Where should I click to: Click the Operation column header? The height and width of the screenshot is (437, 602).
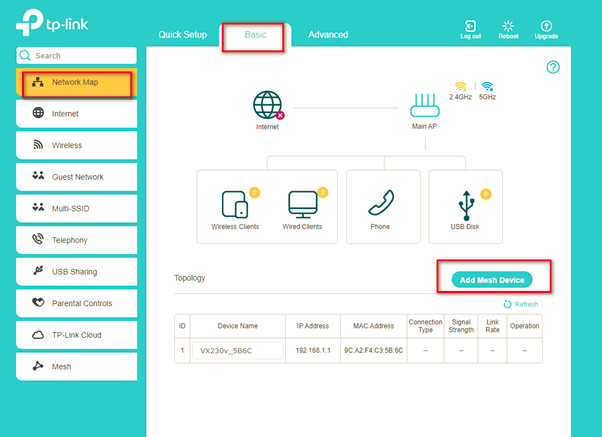pos(524,326)
